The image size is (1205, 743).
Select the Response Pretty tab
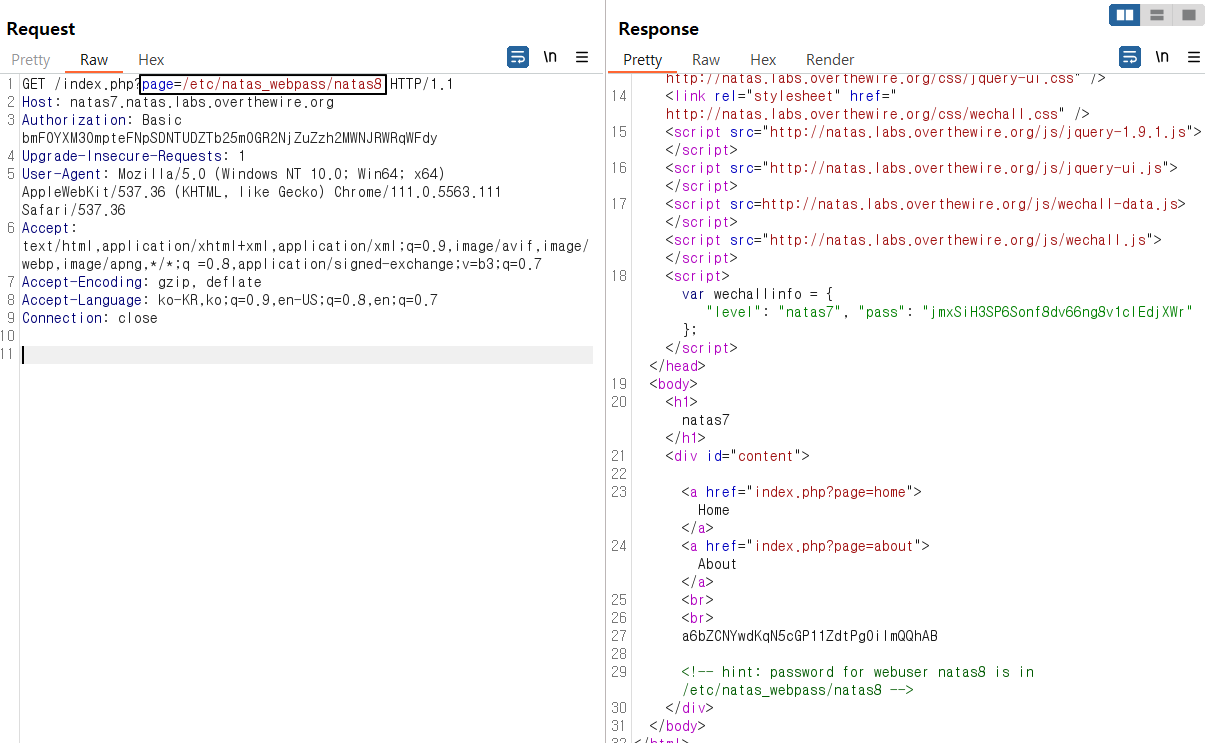643,60
